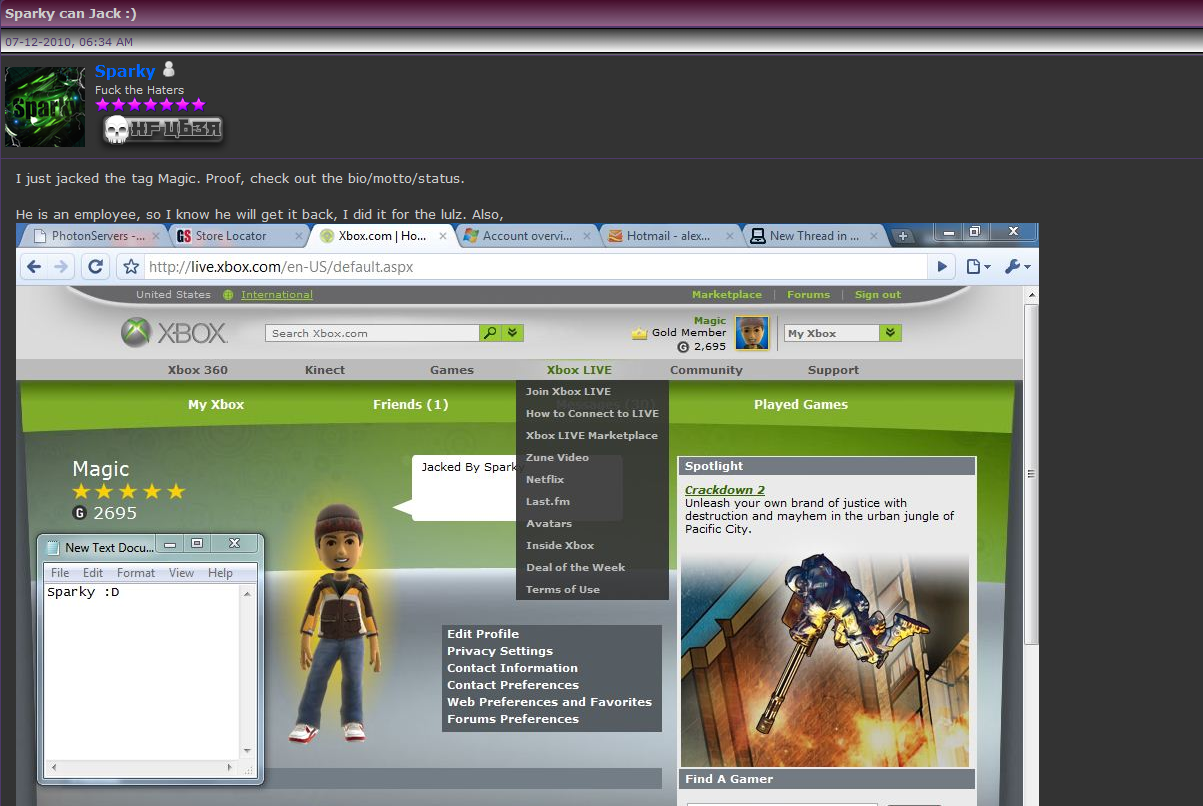The height and width of the screenshot is (806, 1203).
Task: Open the Support nav menu
Action: coord(833,370)
